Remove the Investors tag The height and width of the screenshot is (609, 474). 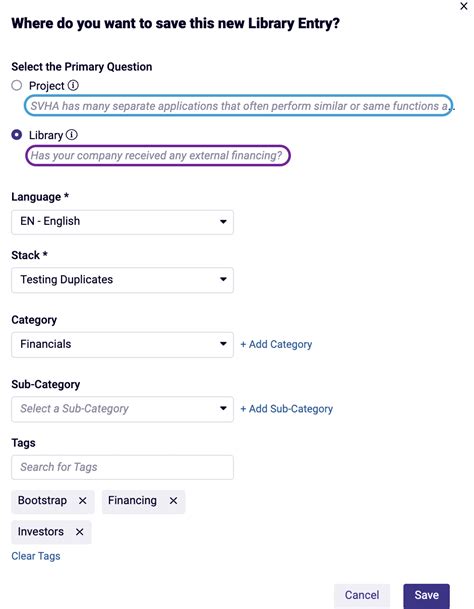(x=79, y=532)
